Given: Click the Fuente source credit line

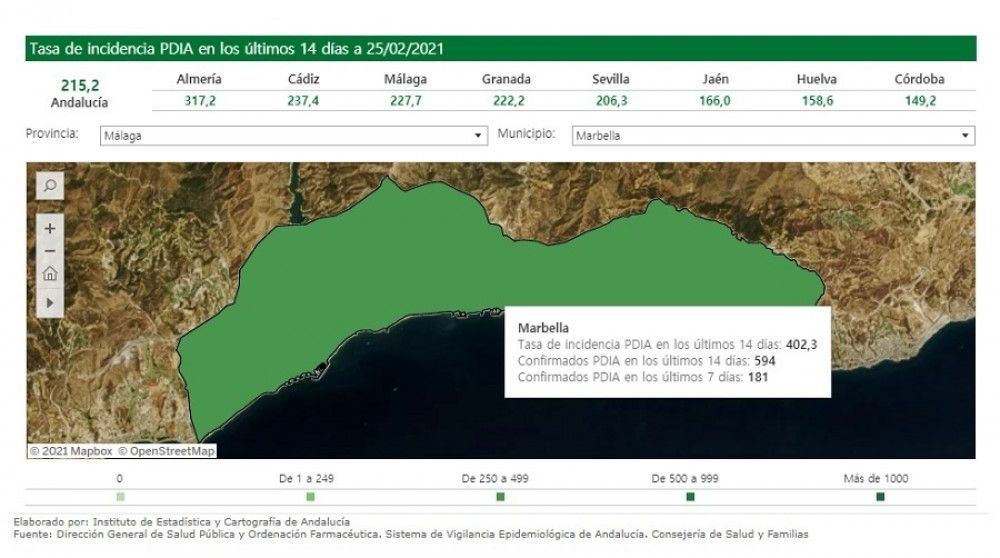Looking at the screenshot, I should [411, 534].
